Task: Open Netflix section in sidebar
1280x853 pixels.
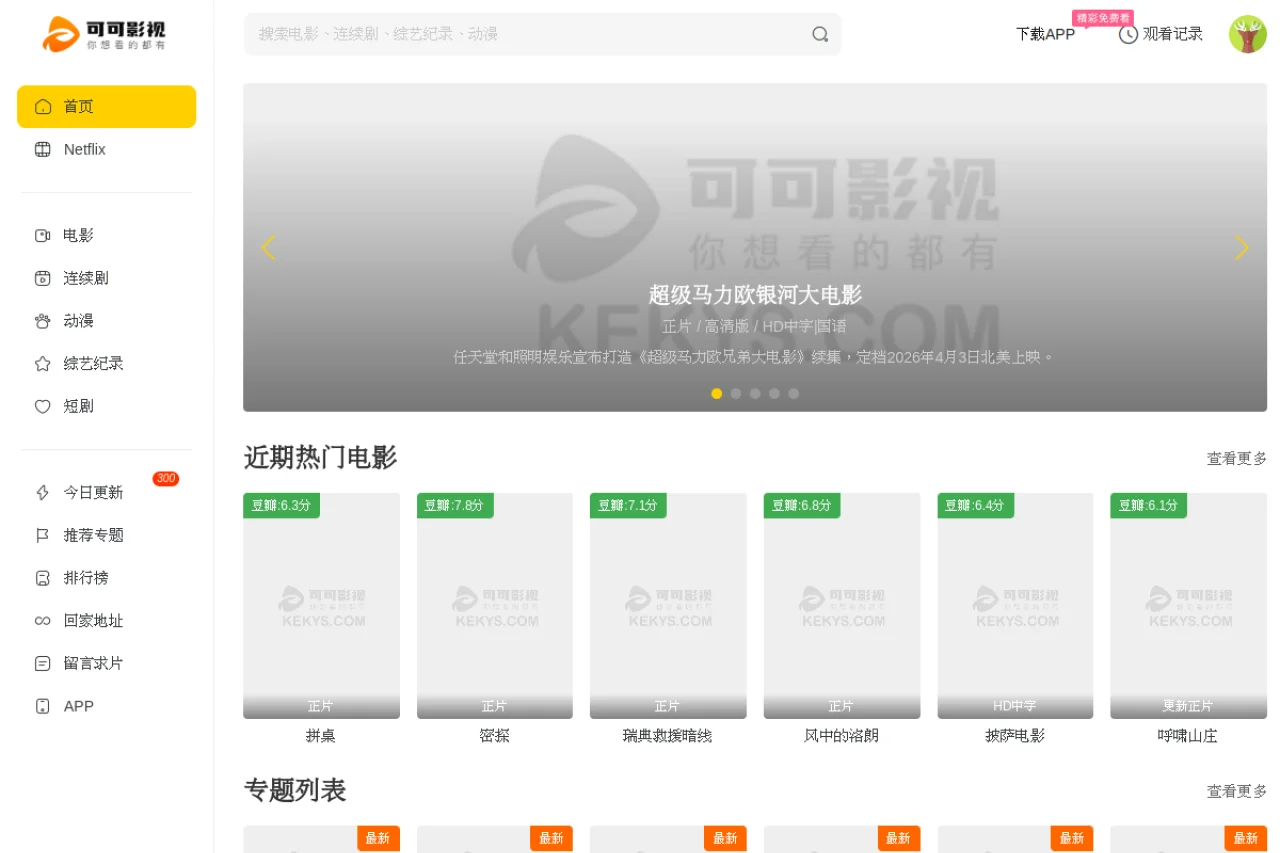Action: [x=106, y=150]
